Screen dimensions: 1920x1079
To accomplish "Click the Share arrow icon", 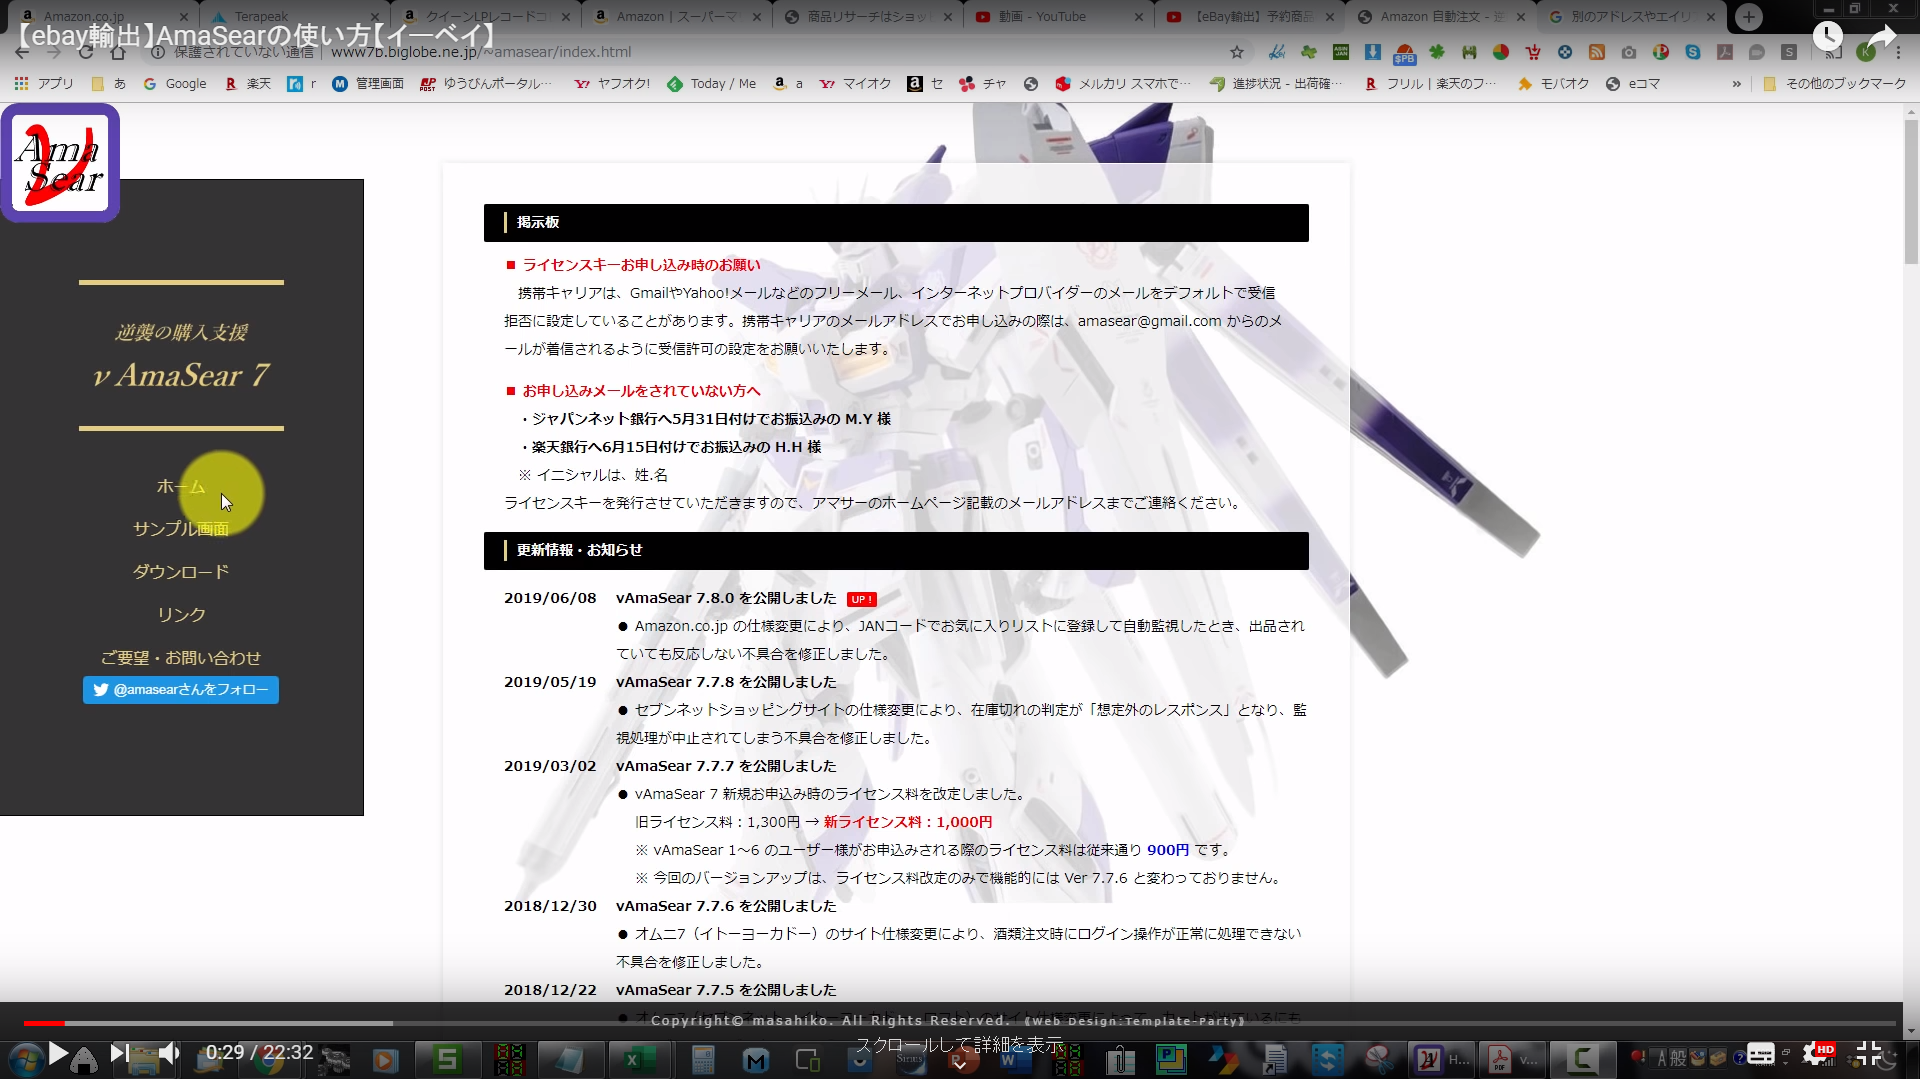I will click(x=1882, y=37).
